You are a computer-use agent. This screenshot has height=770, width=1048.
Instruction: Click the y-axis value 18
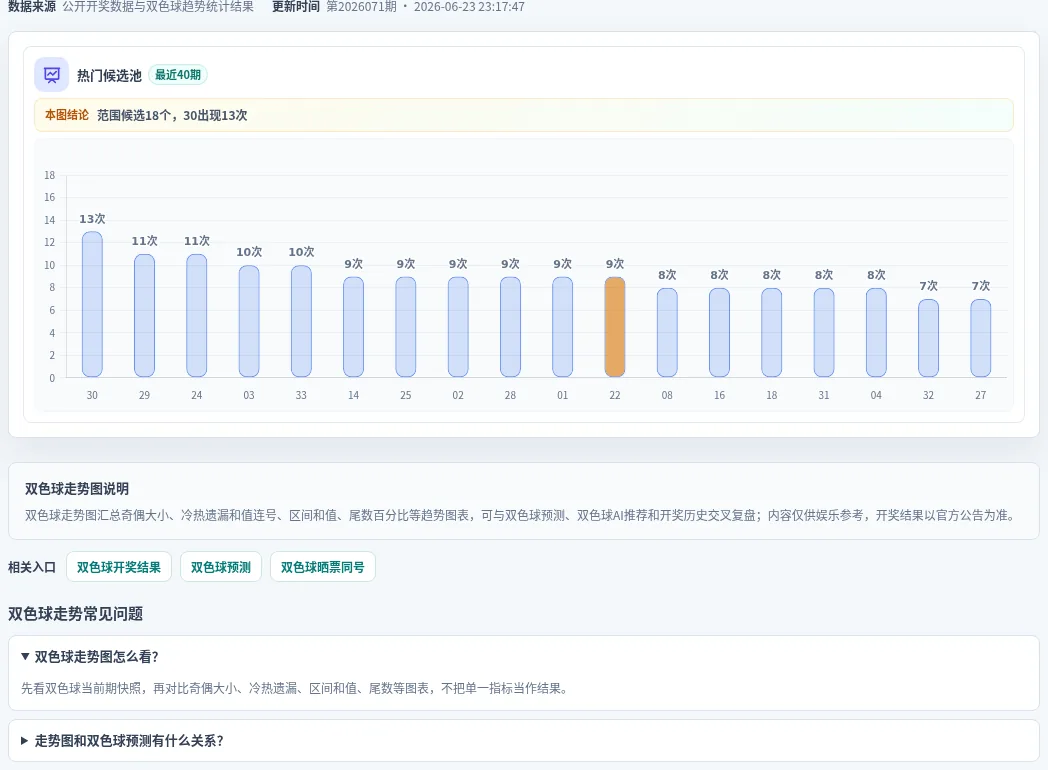(49, 175)
